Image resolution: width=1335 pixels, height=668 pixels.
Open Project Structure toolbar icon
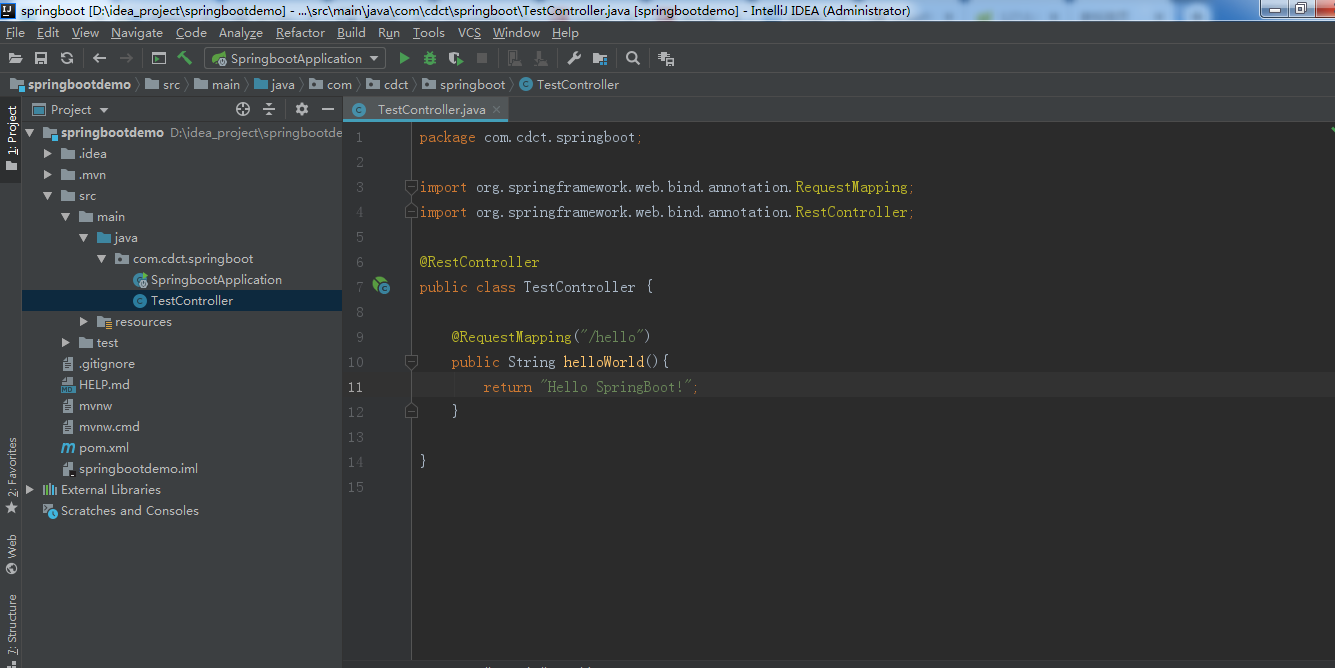tap(600, 59)
